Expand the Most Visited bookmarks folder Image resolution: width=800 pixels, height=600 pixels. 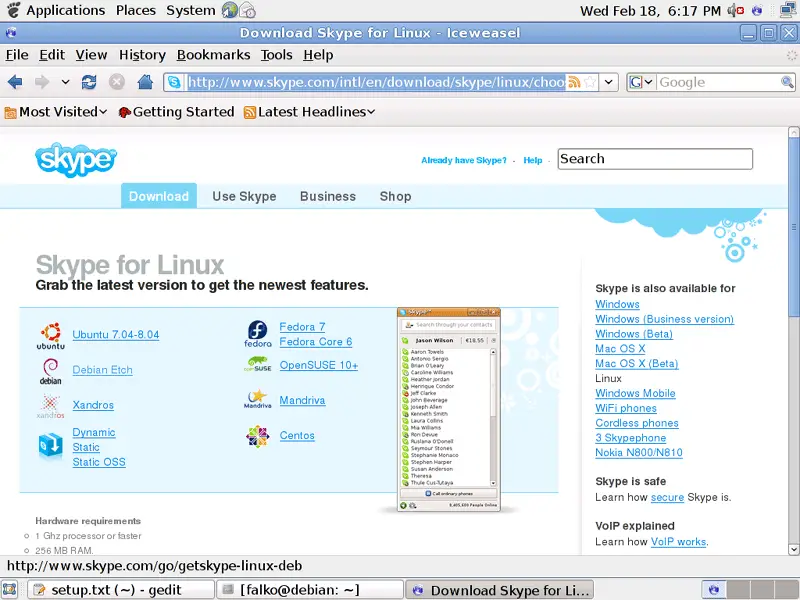[56, 112]
